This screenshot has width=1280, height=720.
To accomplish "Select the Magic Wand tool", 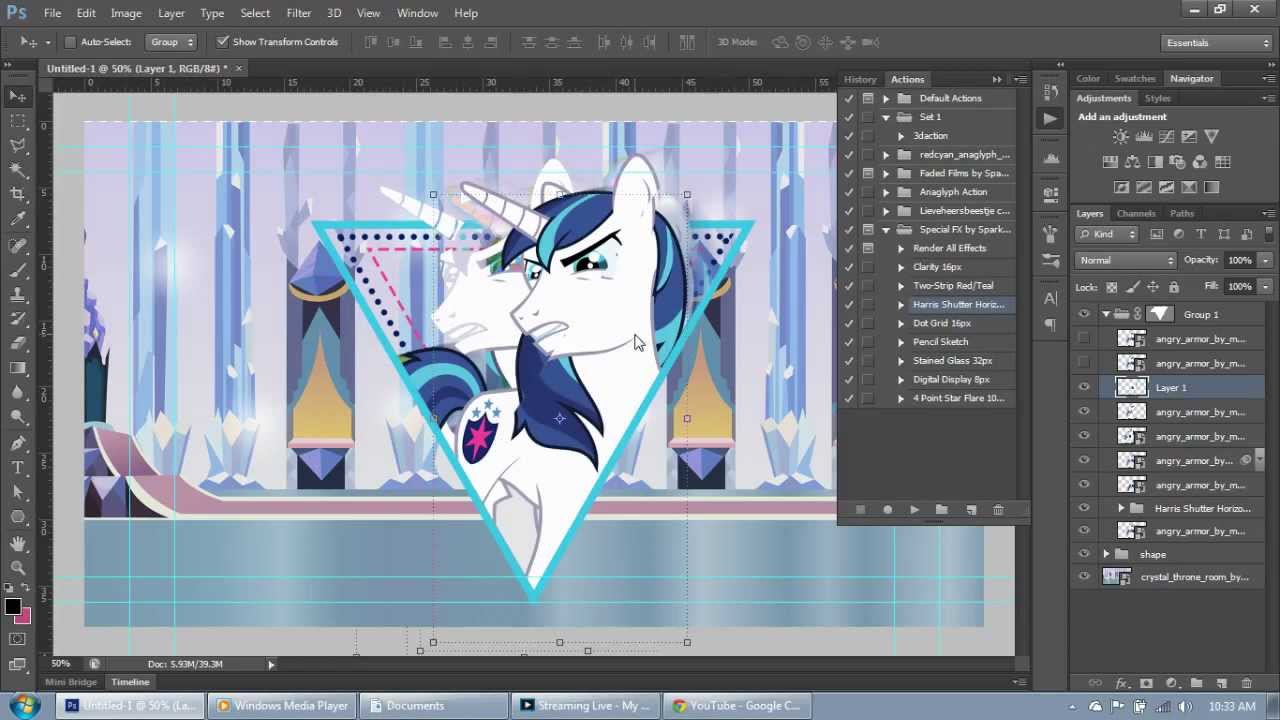I will (18, 171).
